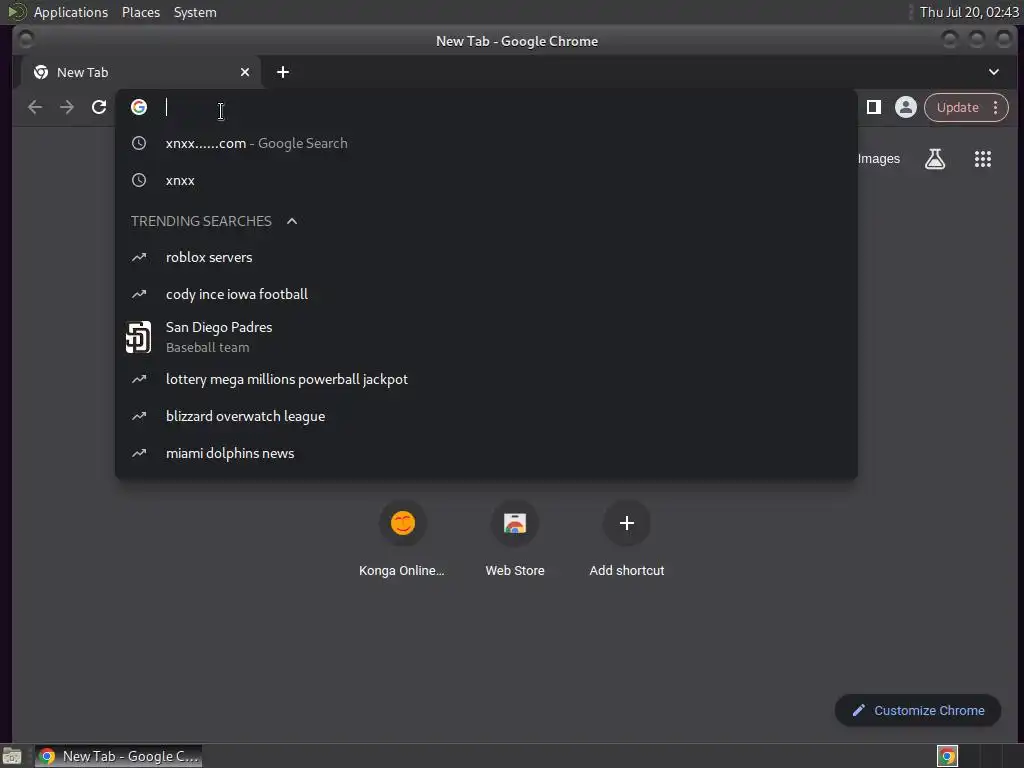The height and width of the screenshot is (768, 1024).
Task: Open the System menu
Action: (195, 12)
